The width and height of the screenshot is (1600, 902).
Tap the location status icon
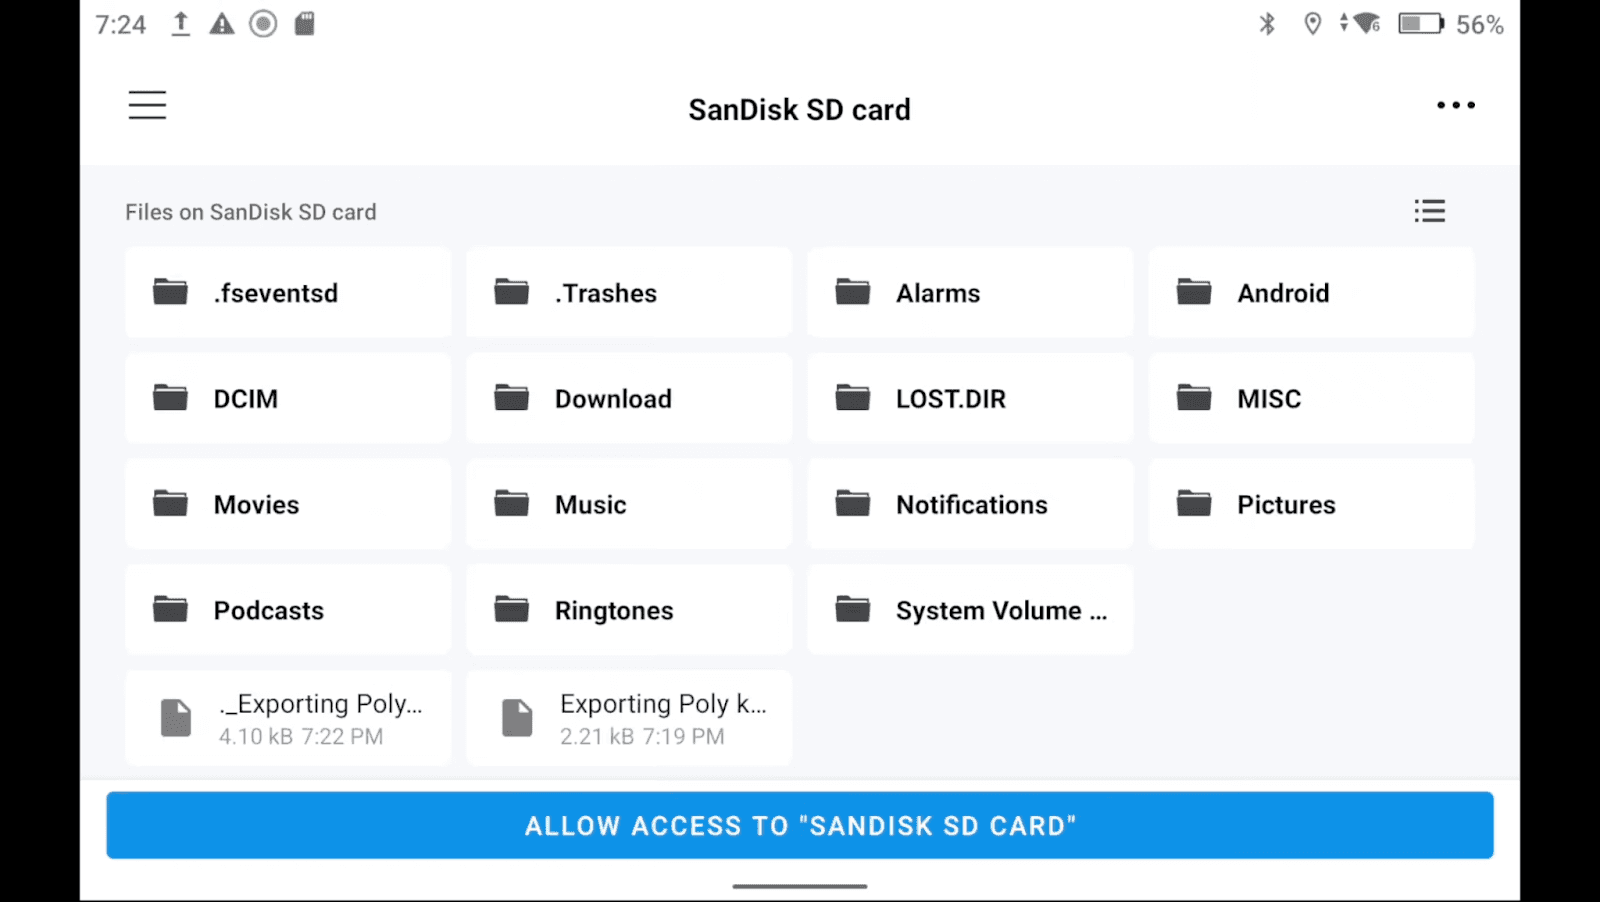point(1313,23)
